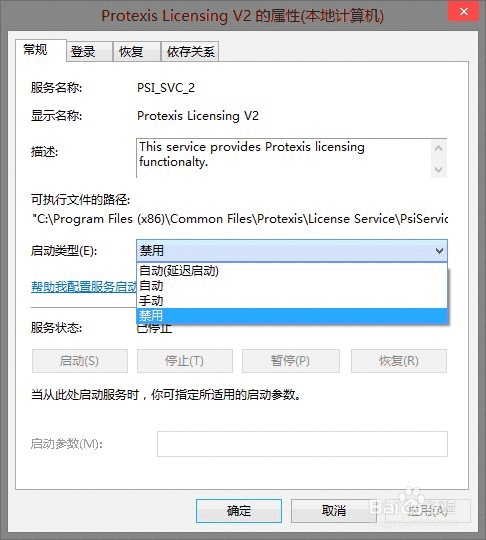Close the Protexis Licensing V2 properties dialog
The width and height of the screenshot is (486, 540).
point(464,12)
